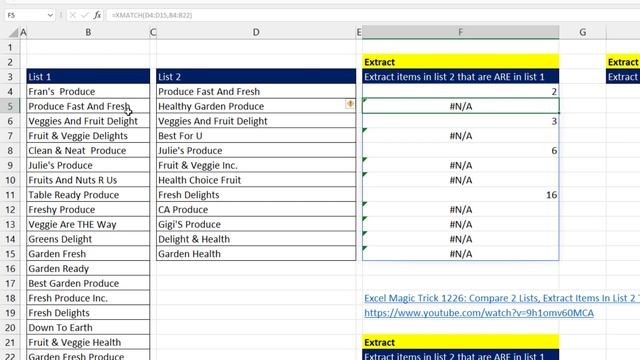Select 'Gigi'S Produce' cell
Image resolution: width=640 pixels, height=360 pixels.
coord(256,224)
